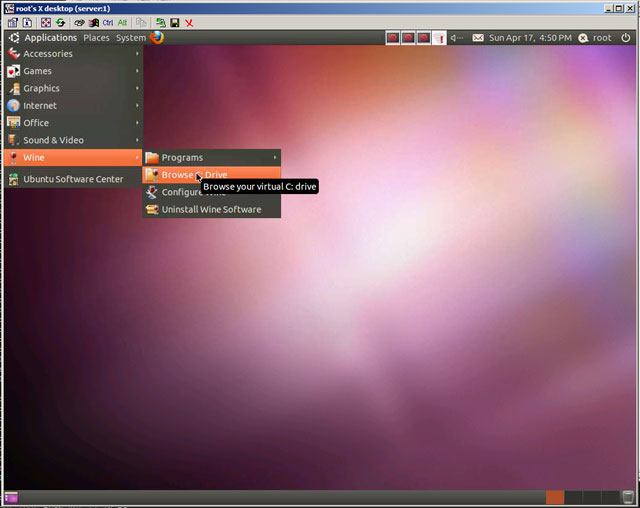Send Ctrl-Esc using the Windows flag icon

(94, 23)
